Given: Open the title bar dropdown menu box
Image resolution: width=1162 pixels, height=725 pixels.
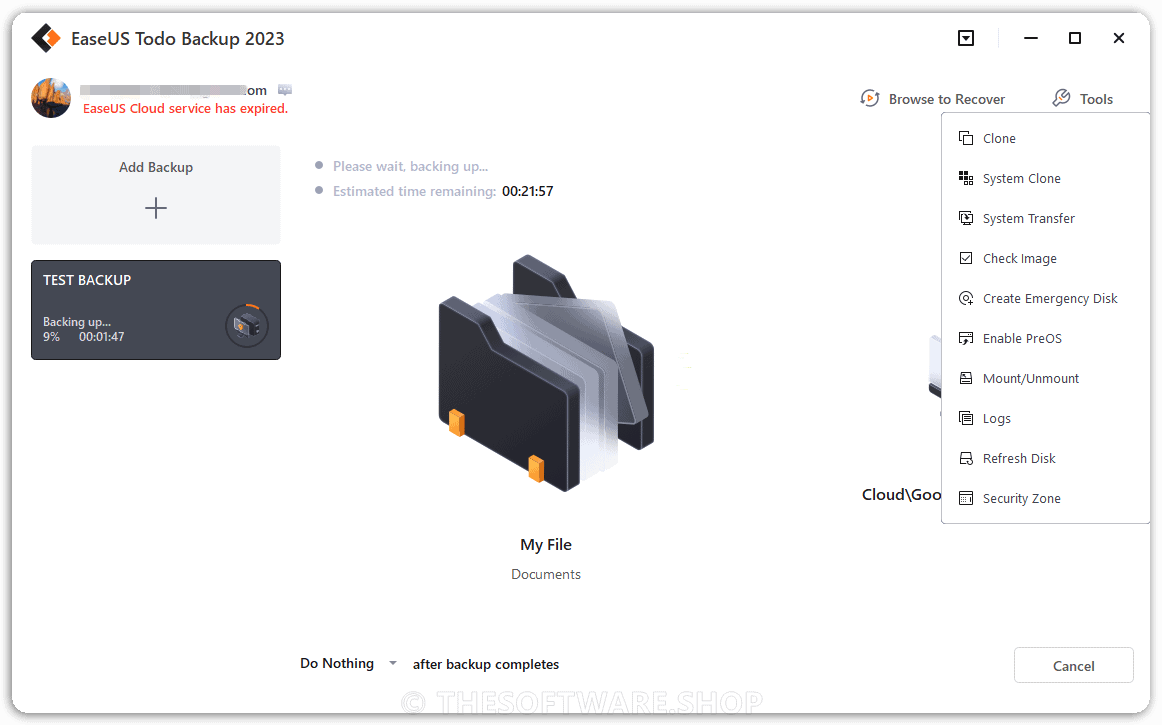Looking at the screenshot, I should [966, 38].
